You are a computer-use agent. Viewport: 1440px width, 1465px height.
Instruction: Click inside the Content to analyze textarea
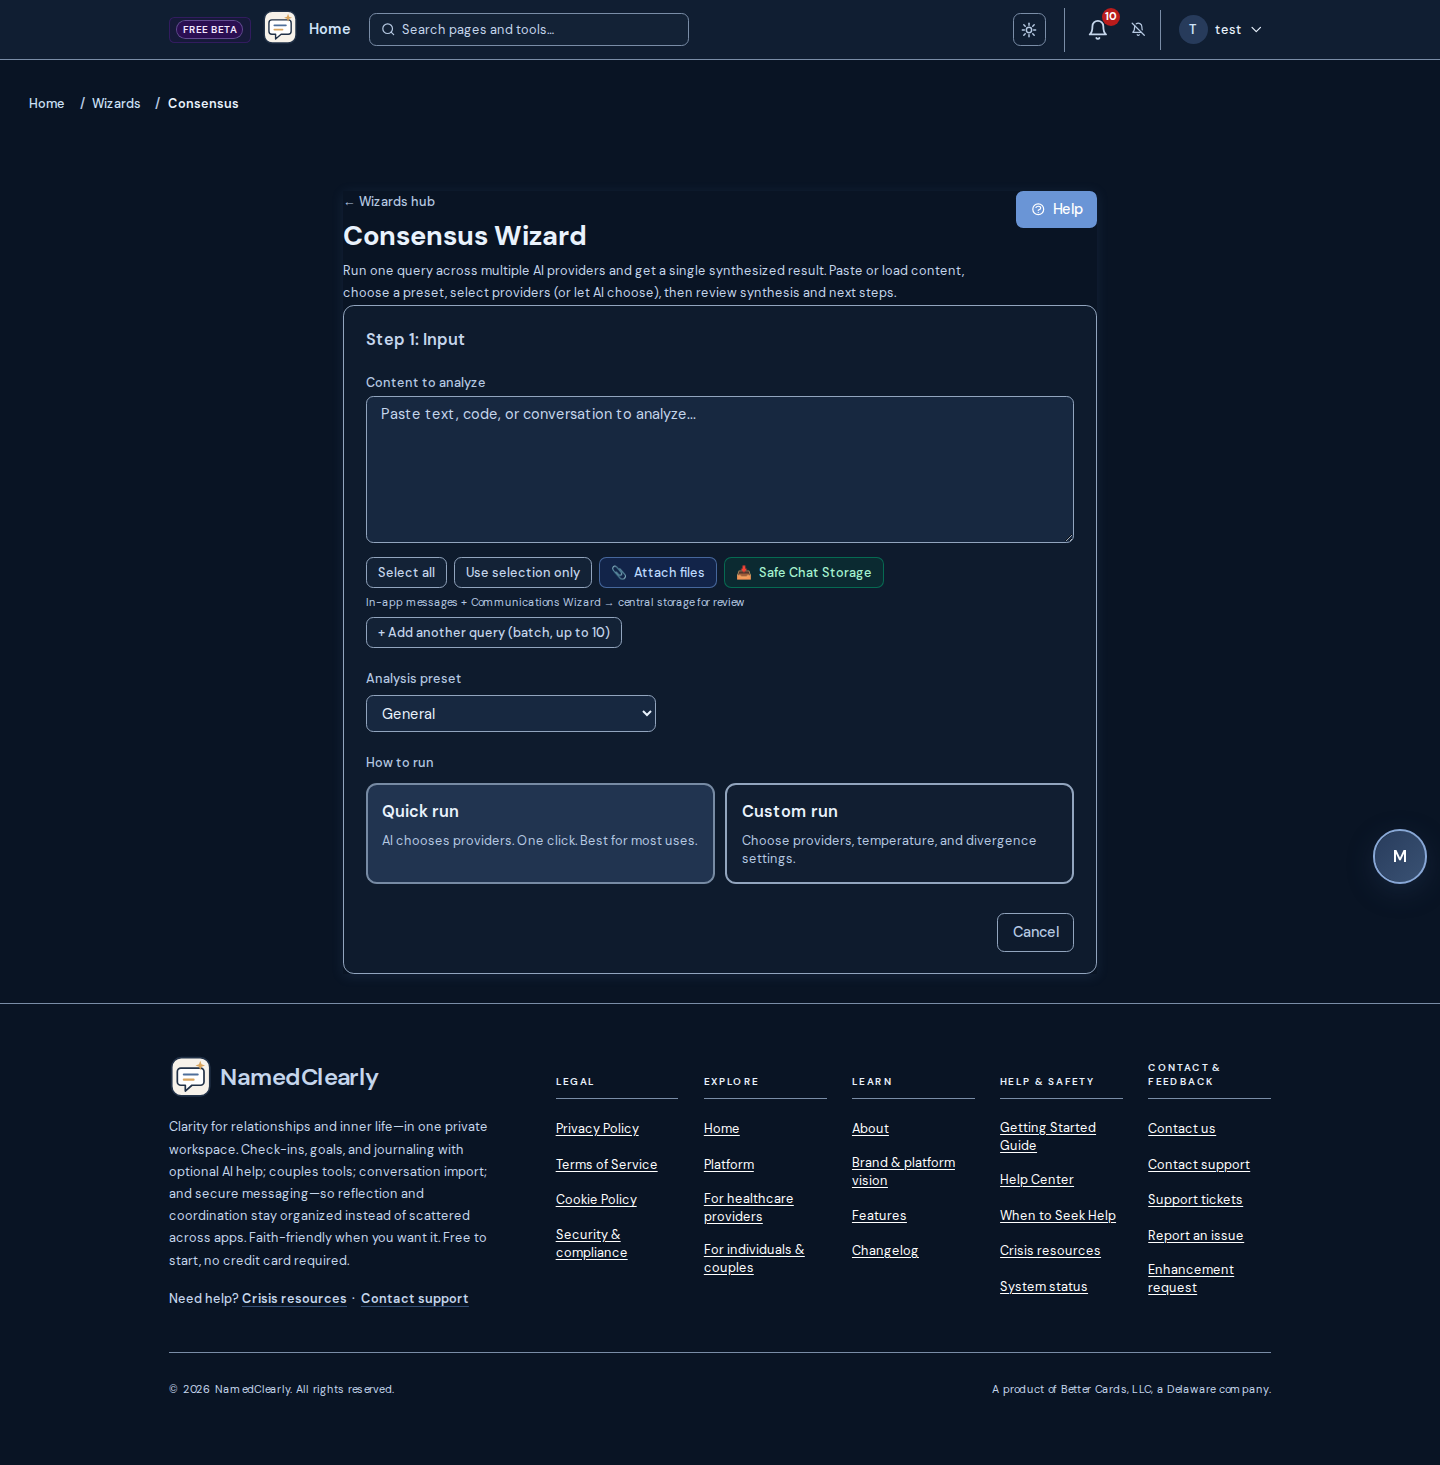point(720,469)
